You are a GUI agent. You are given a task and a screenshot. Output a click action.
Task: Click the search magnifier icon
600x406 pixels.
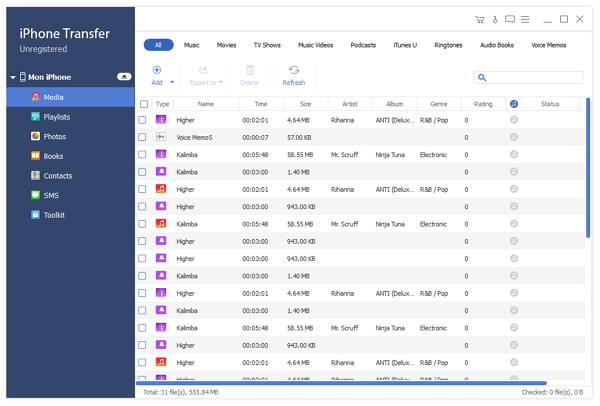tap(482, 78)
